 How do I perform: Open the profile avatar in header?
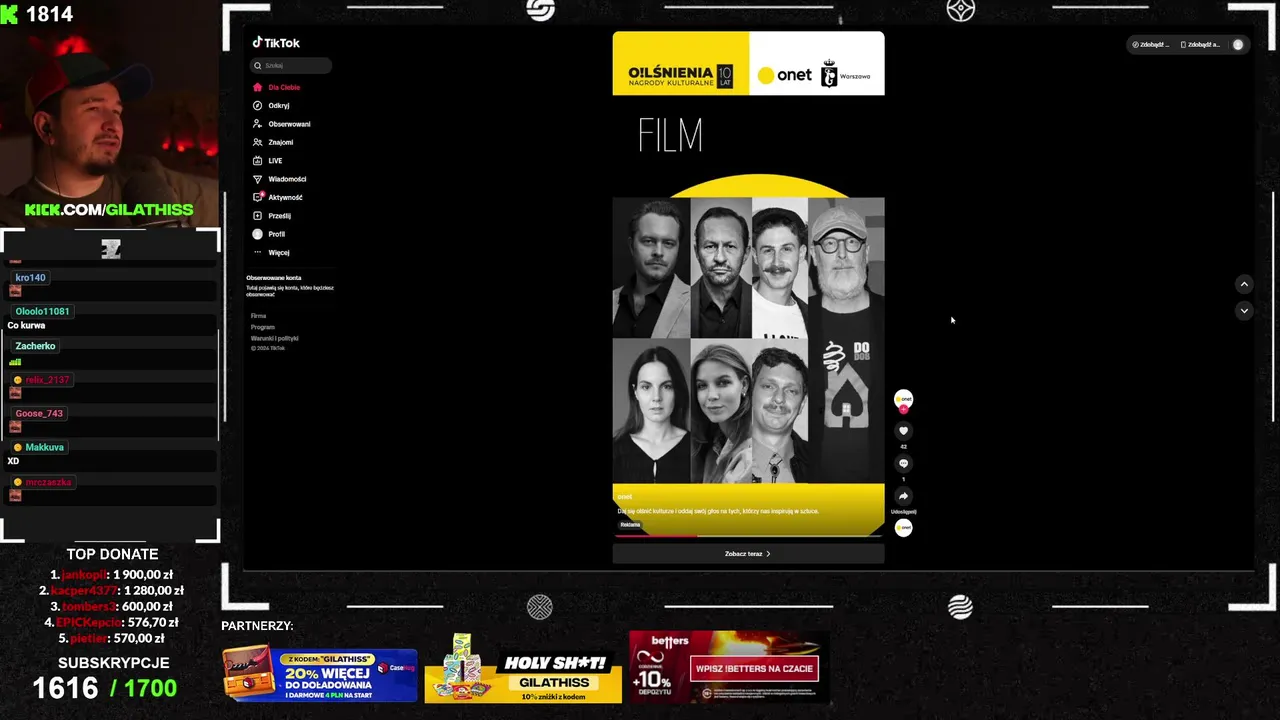pyautogui.click(x=1238, y=45)
